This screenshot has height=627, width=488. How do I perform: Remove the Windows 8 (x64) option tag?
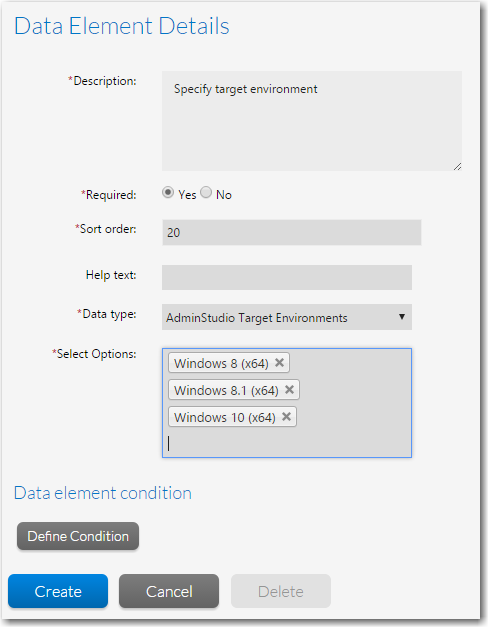pyautogui.click(x=280, y=363)
